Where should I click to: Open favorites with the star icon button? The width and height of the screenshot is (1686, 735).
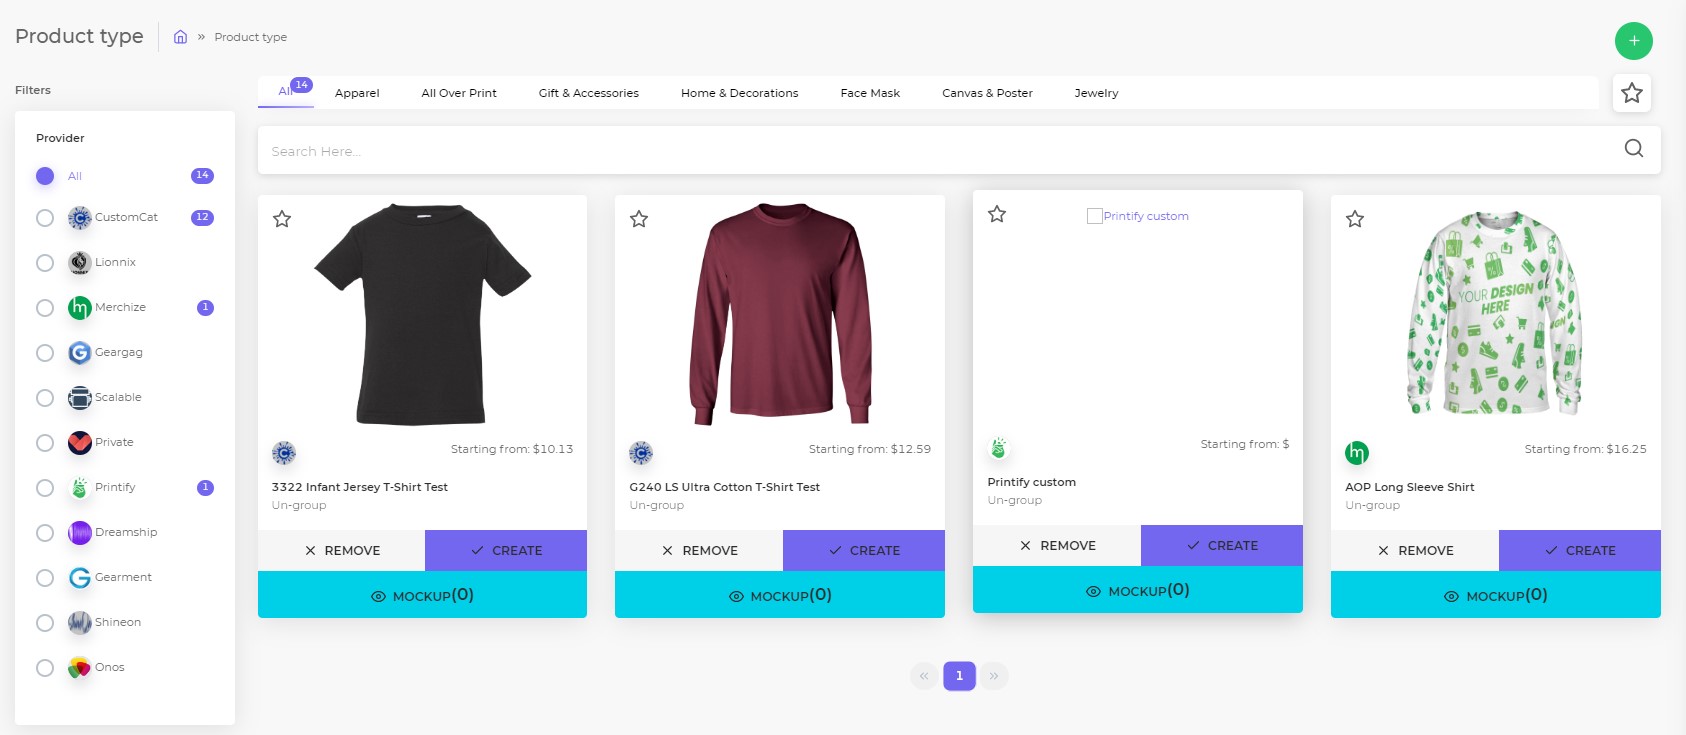coord(1632,93)
